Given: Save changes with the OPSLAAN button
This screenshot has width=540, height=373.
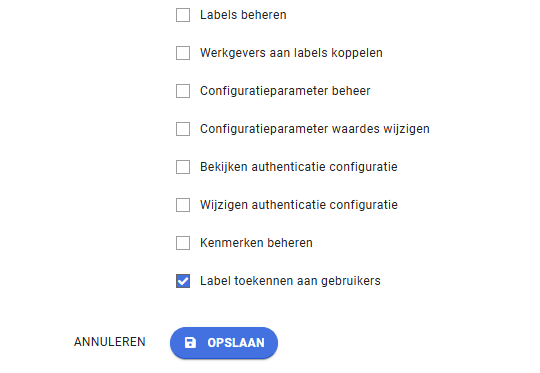Looking at the screenshot, I should [x=224, y=343].
